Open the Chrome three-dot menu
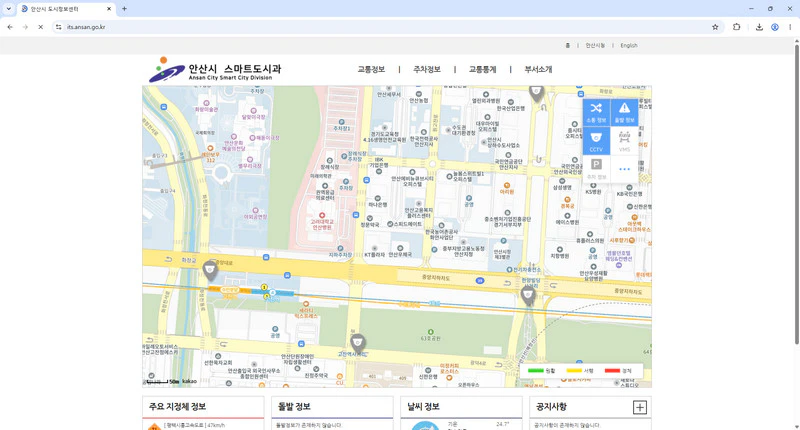The image size is (800, 430). coord(790,27)
